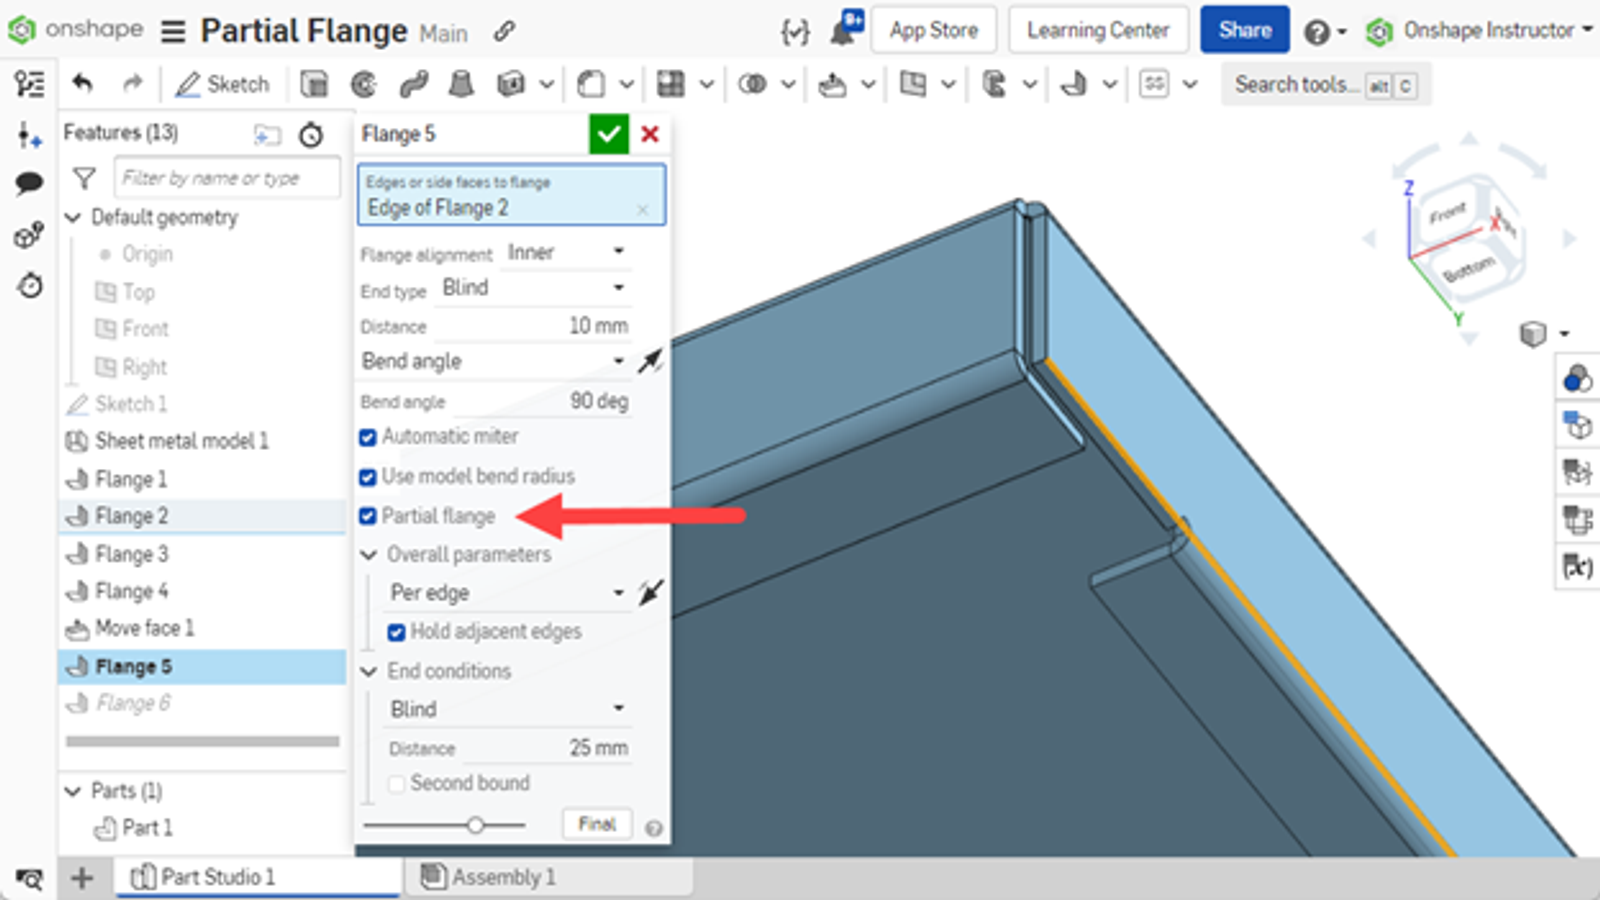Open the Learning Center
Viewport: 1600px width, 900px height.
point(1098,30)
